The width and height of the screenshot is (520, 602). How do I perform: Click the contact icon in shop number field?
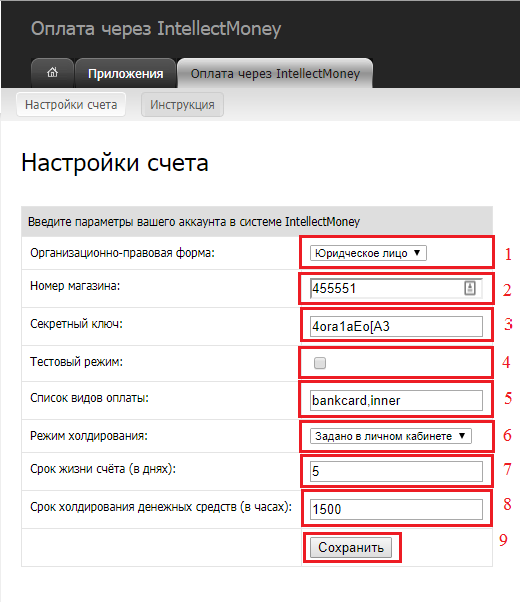(470, 288)
